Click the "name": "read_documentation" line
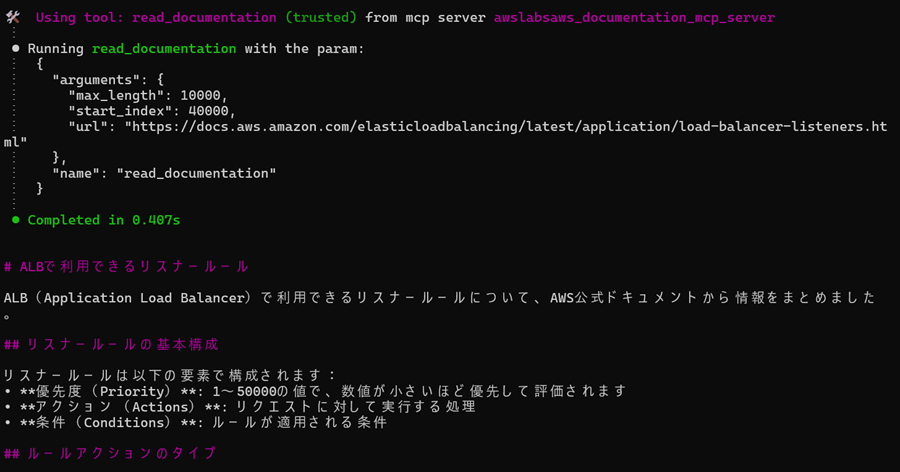Image resolution: width=900 pixels, height=472 pixels. click(164, 173)
